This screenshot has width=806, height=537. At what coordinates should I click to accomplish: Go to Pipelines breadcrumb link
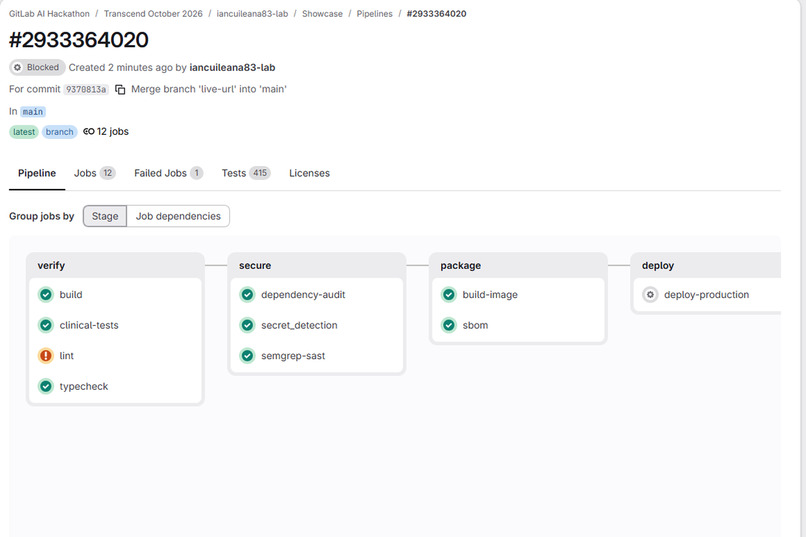click(374, 14)
